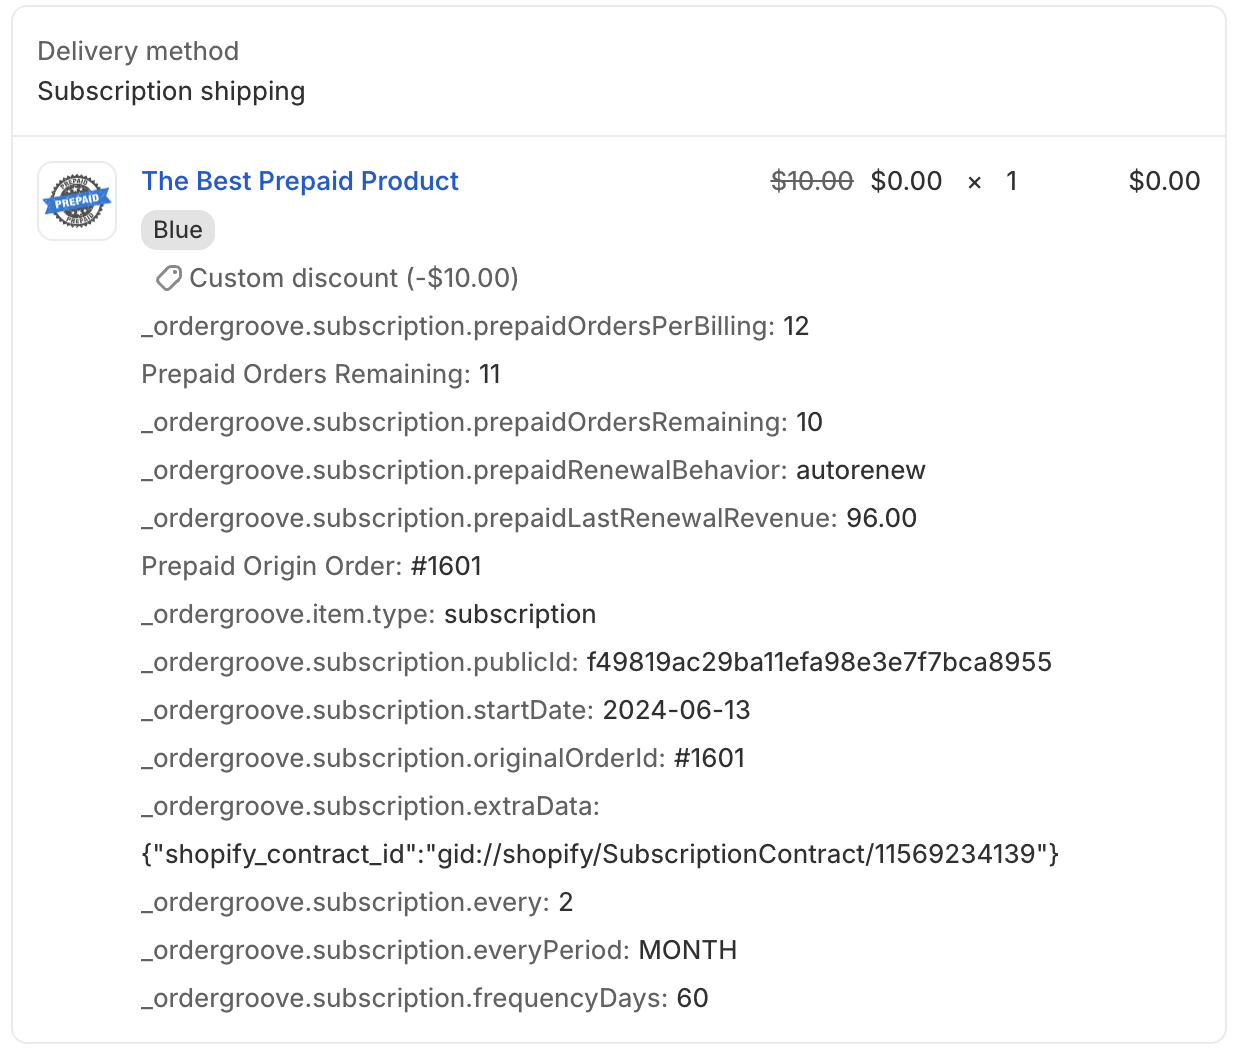Click the originalOrderId #1601 value
The height and width of the screenshot is (1050, 1240).
coord(710,758)
